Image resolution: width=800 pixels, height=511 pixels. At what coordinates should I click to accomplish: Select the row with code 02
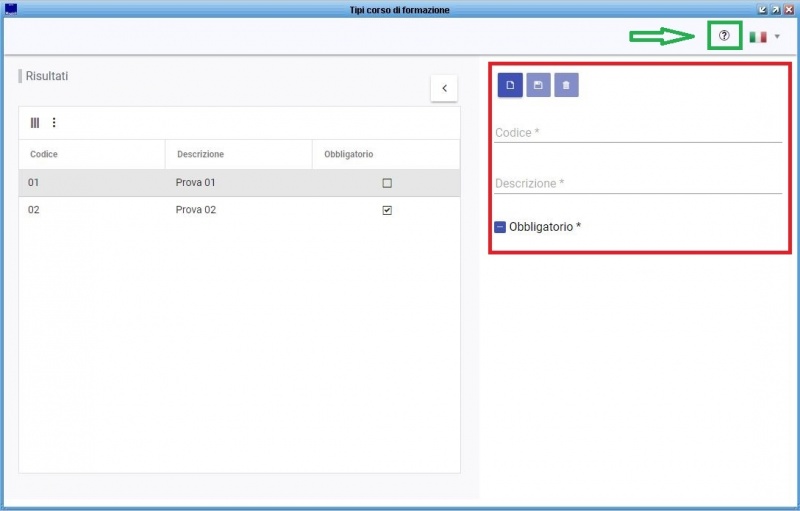click(x=239, y=210)
